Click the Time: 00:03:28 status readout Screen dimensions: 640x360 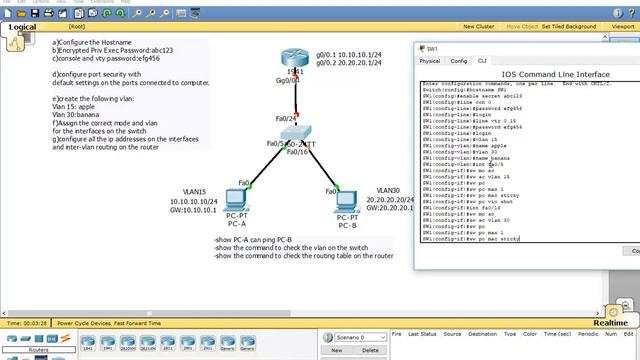(x=27, y=323)
